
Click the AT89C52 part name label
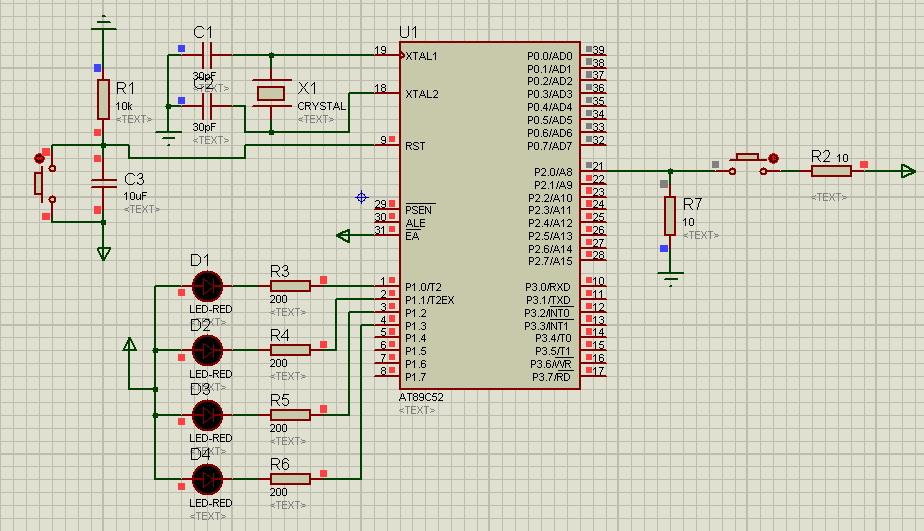[x=421, y=397]
